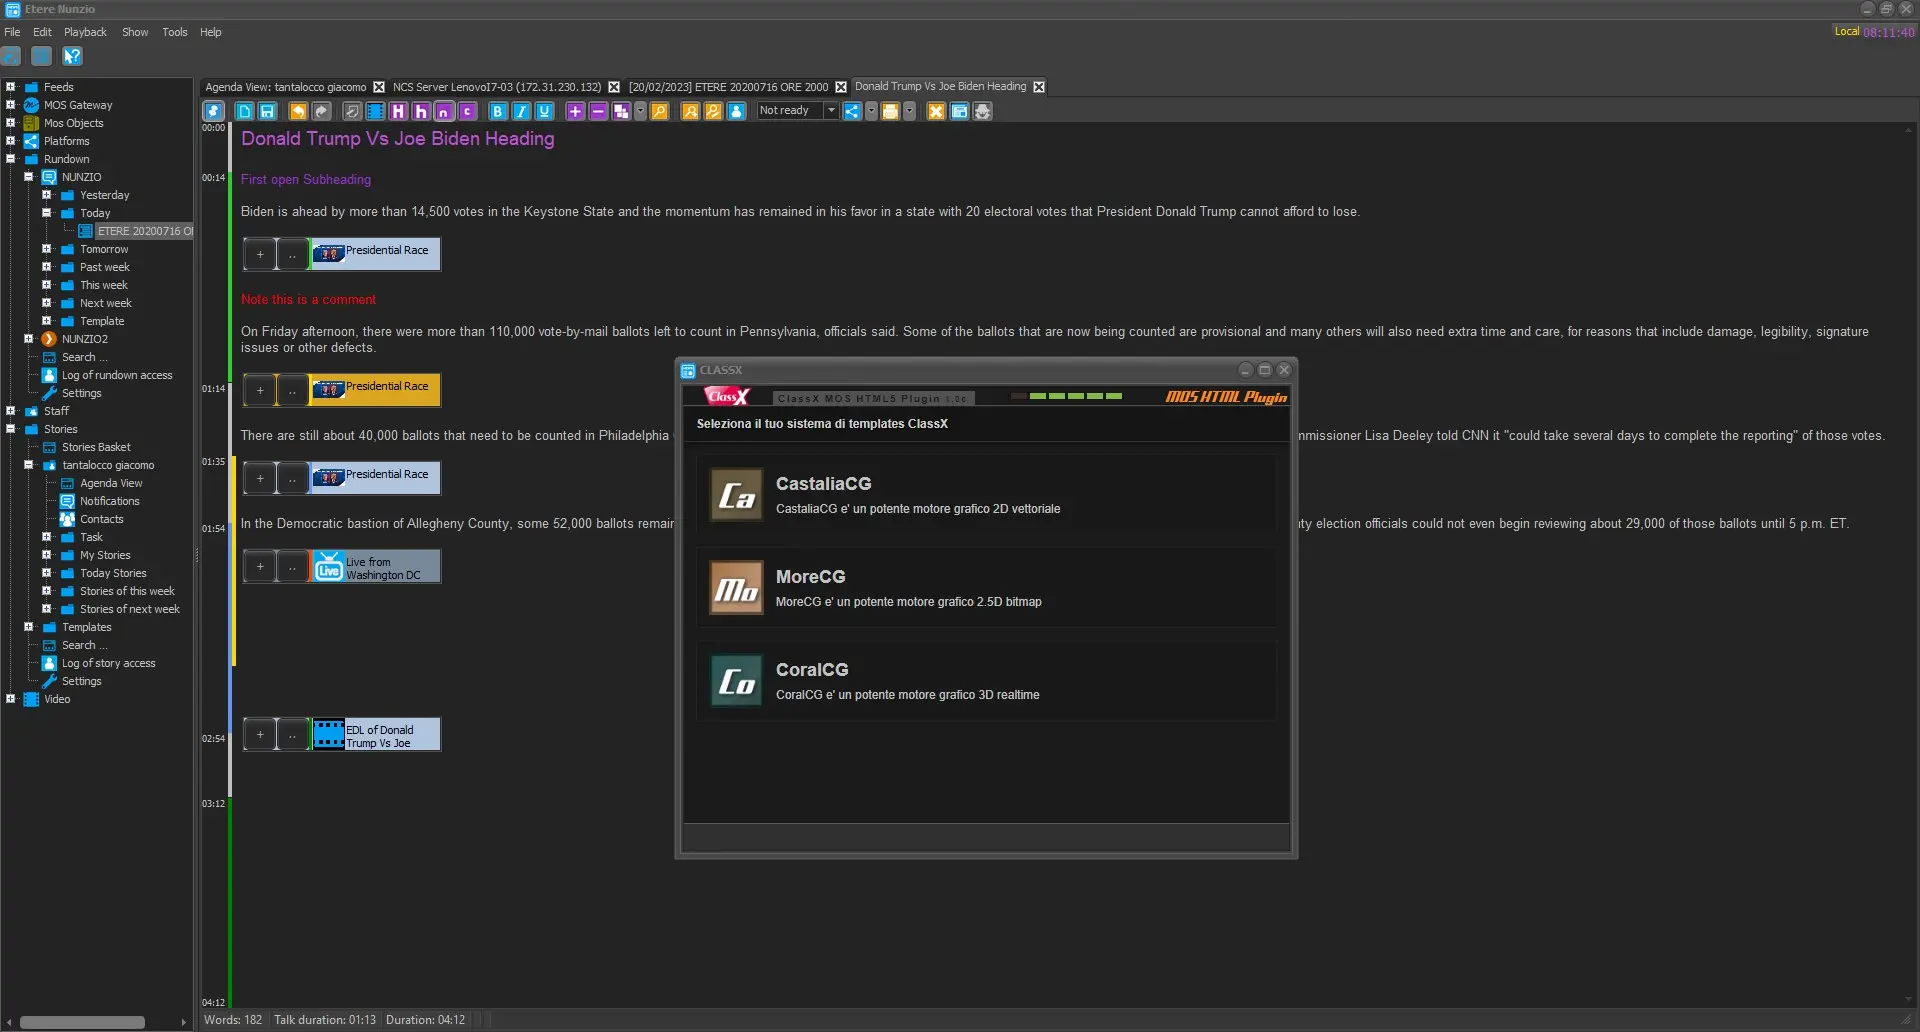Screen dimensions: 1920x1032
Task: Expand the Tomorrow folder
Action: (47, 249)
